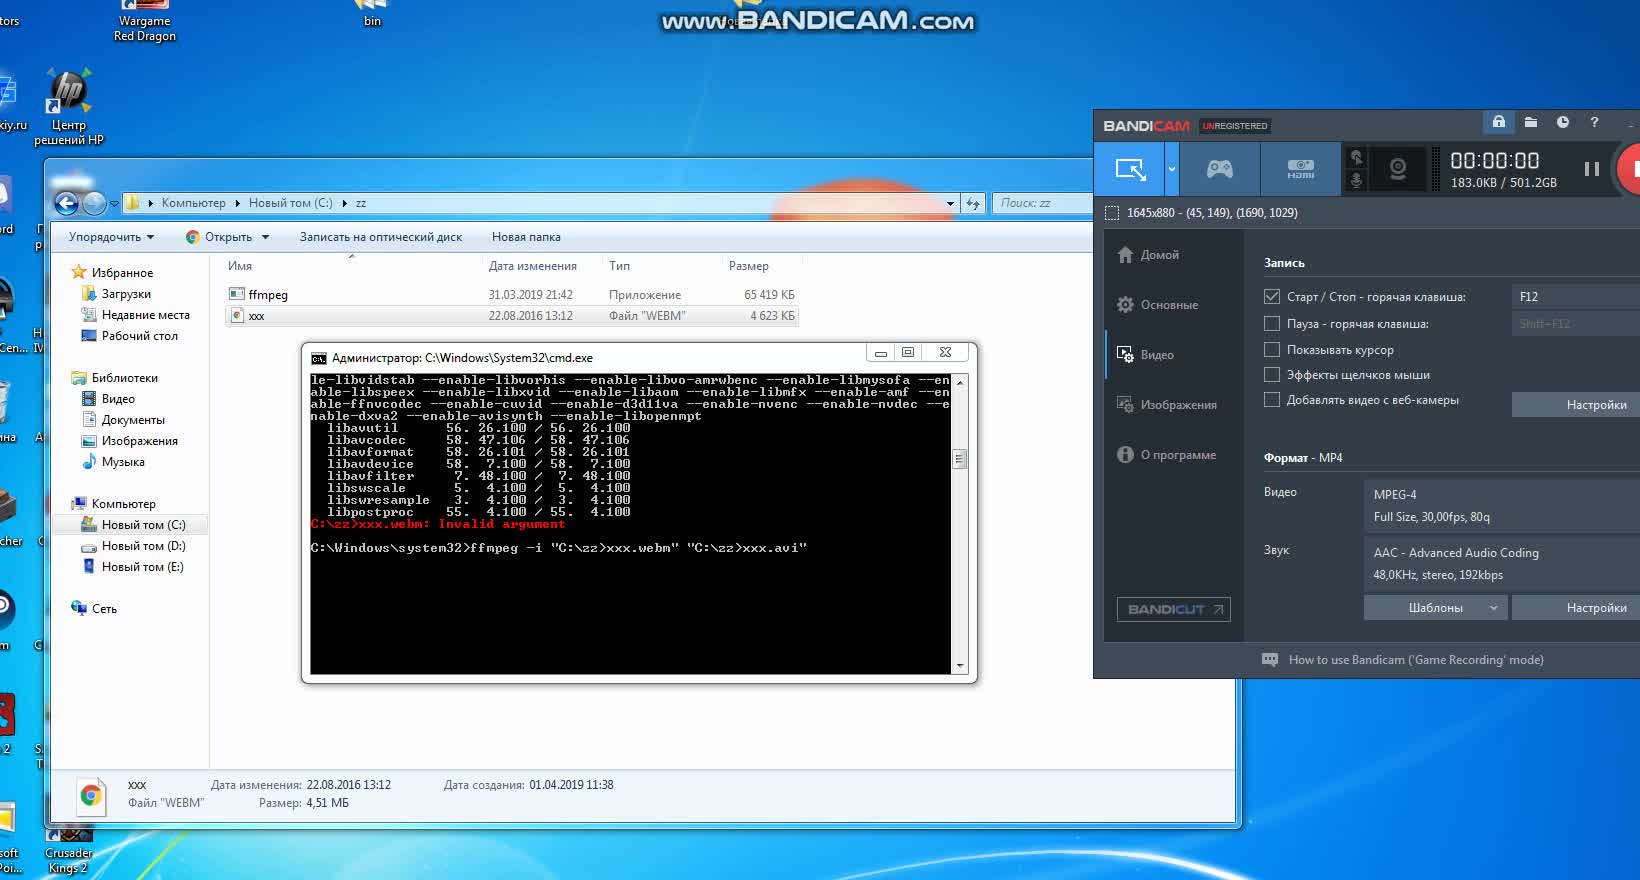The image size is (1640, 880).
Task: Open Bandicam output folder icon
Action: point(1530,122)
